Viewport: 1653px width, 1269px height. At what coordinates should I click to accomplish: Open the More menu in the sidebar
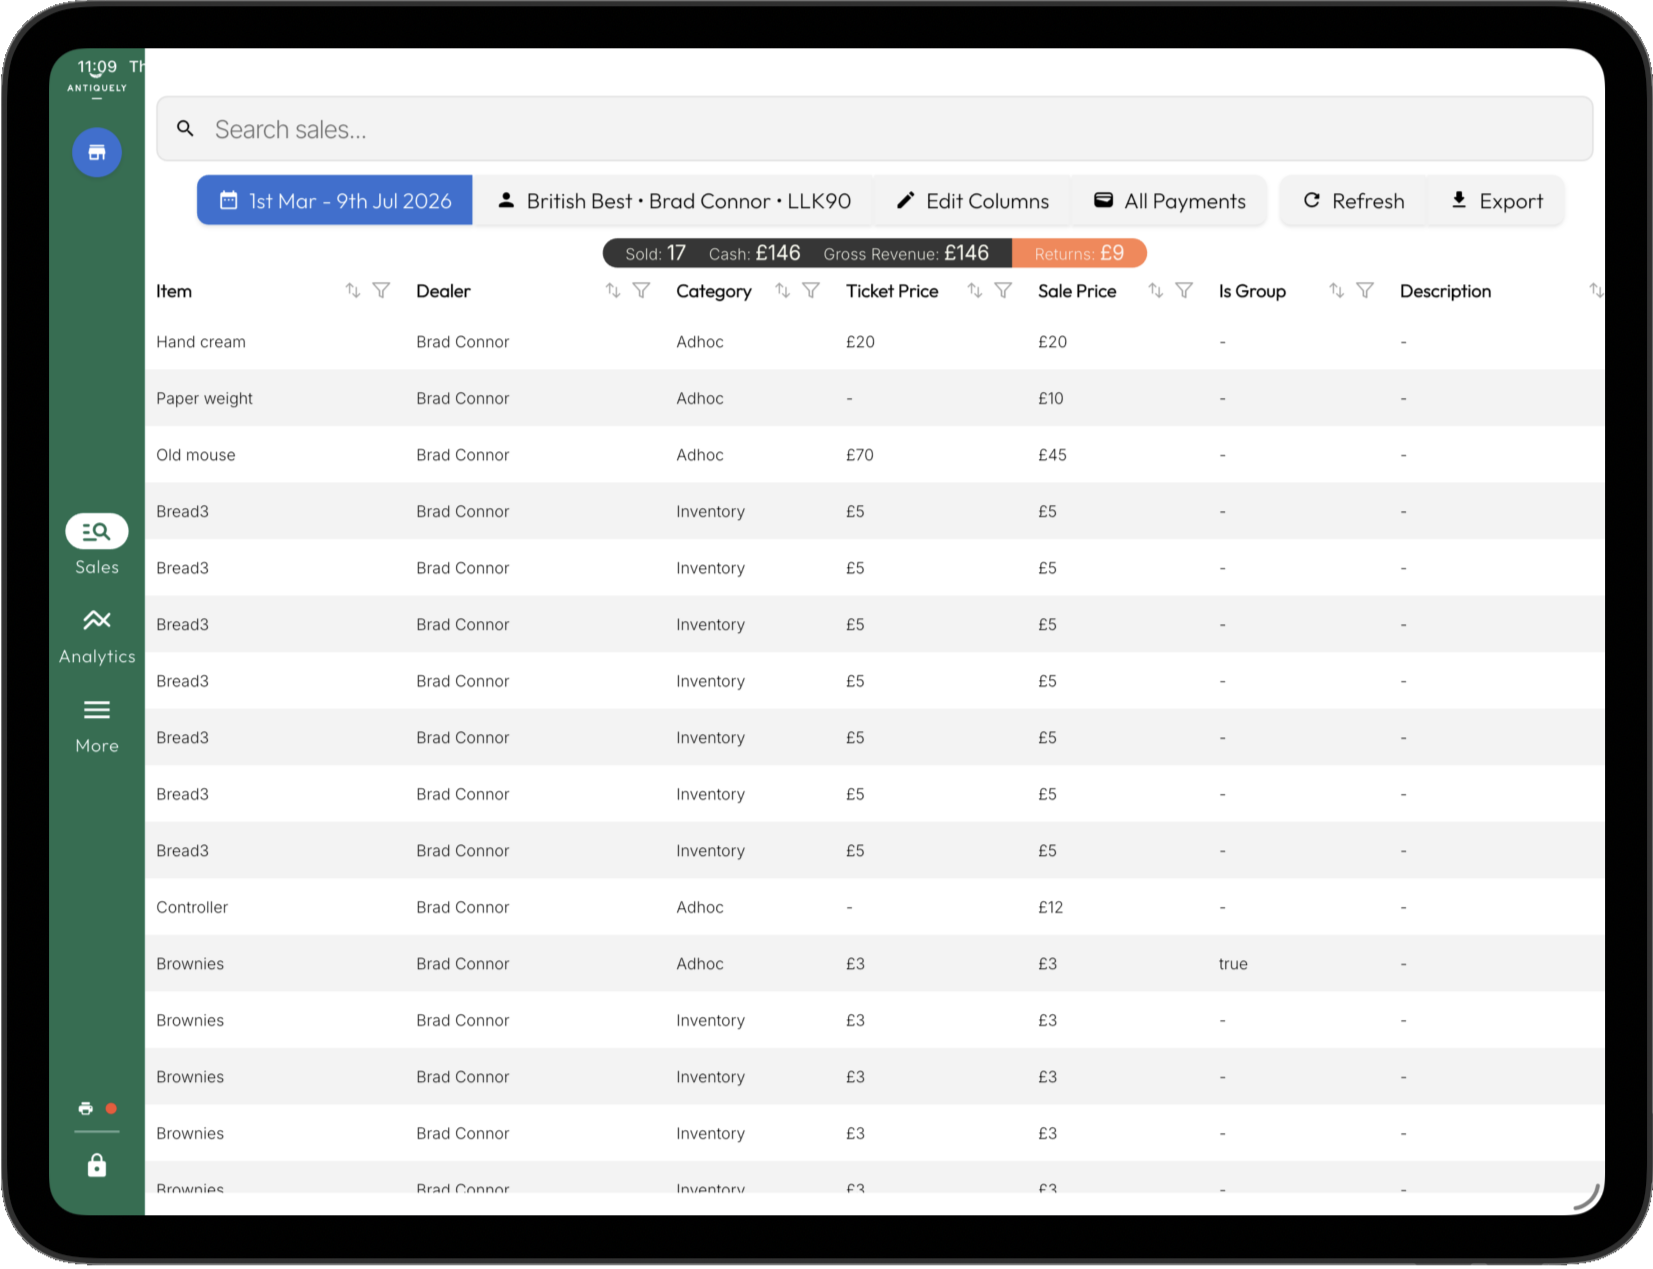pyautogui.click(x=97, y=726)
